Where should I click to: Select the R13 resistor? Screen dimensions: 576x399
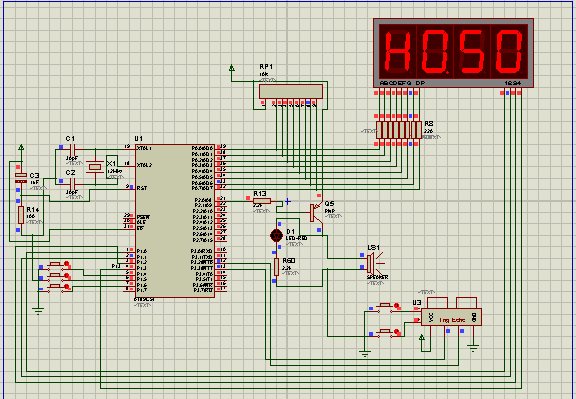pyautogui.click(x=262, y=201)
